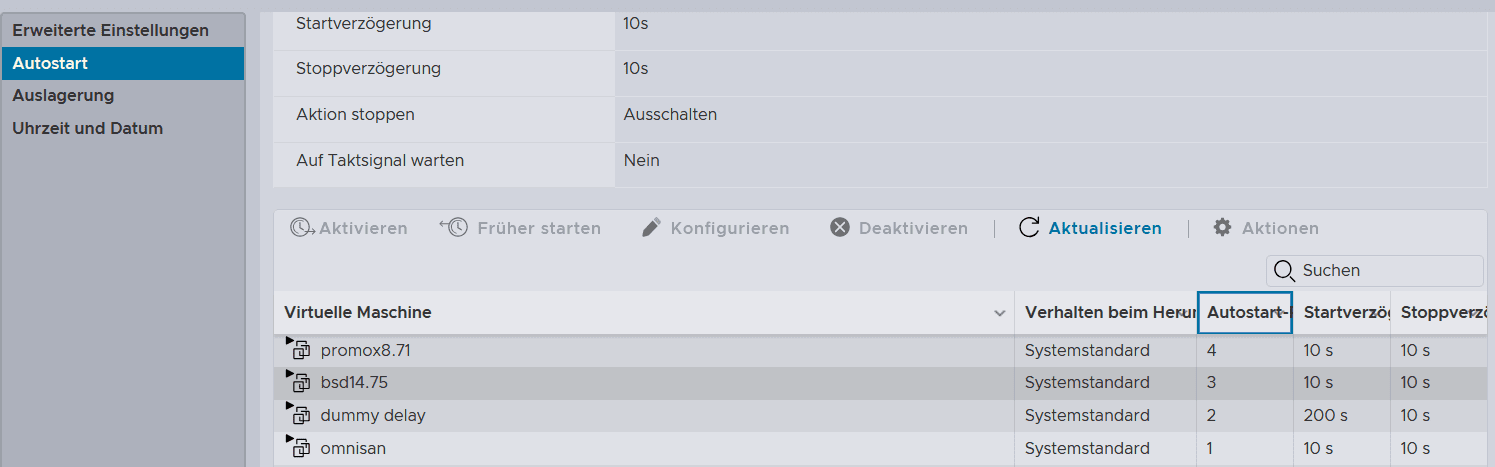
Task: Expand Virtuelle Maschine column dropdown arrow
Action: pos(999,313)
